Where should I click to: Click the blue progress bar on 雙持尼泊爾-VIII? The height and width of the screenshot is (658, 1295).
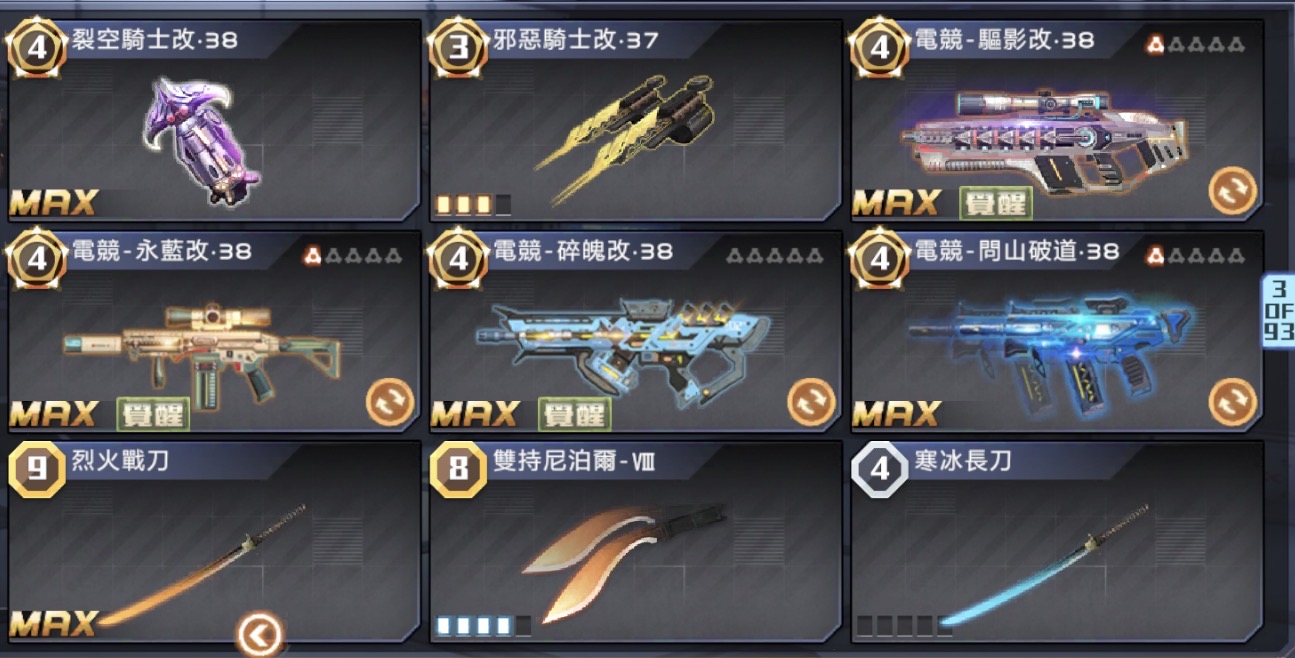pyautogui.click(x=484, y=627)
